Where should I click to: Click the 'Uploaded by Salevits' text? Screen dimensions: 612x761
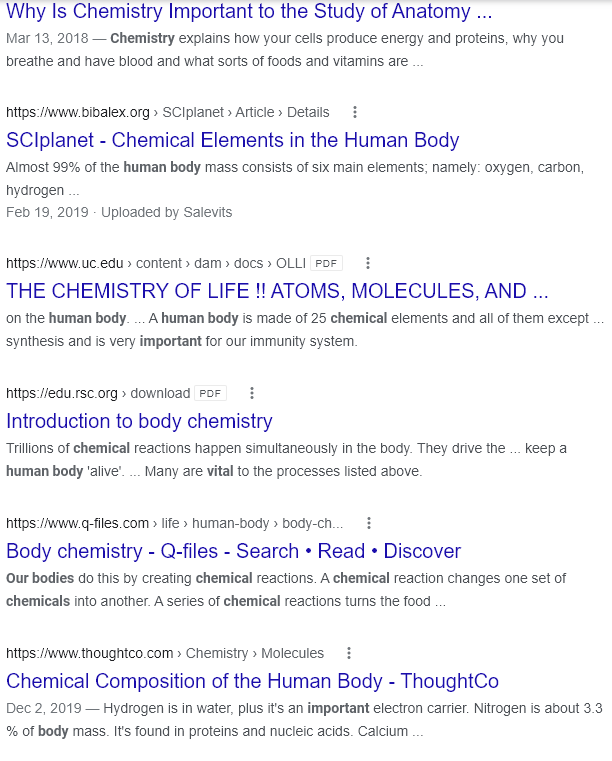(x=166, y=212)
